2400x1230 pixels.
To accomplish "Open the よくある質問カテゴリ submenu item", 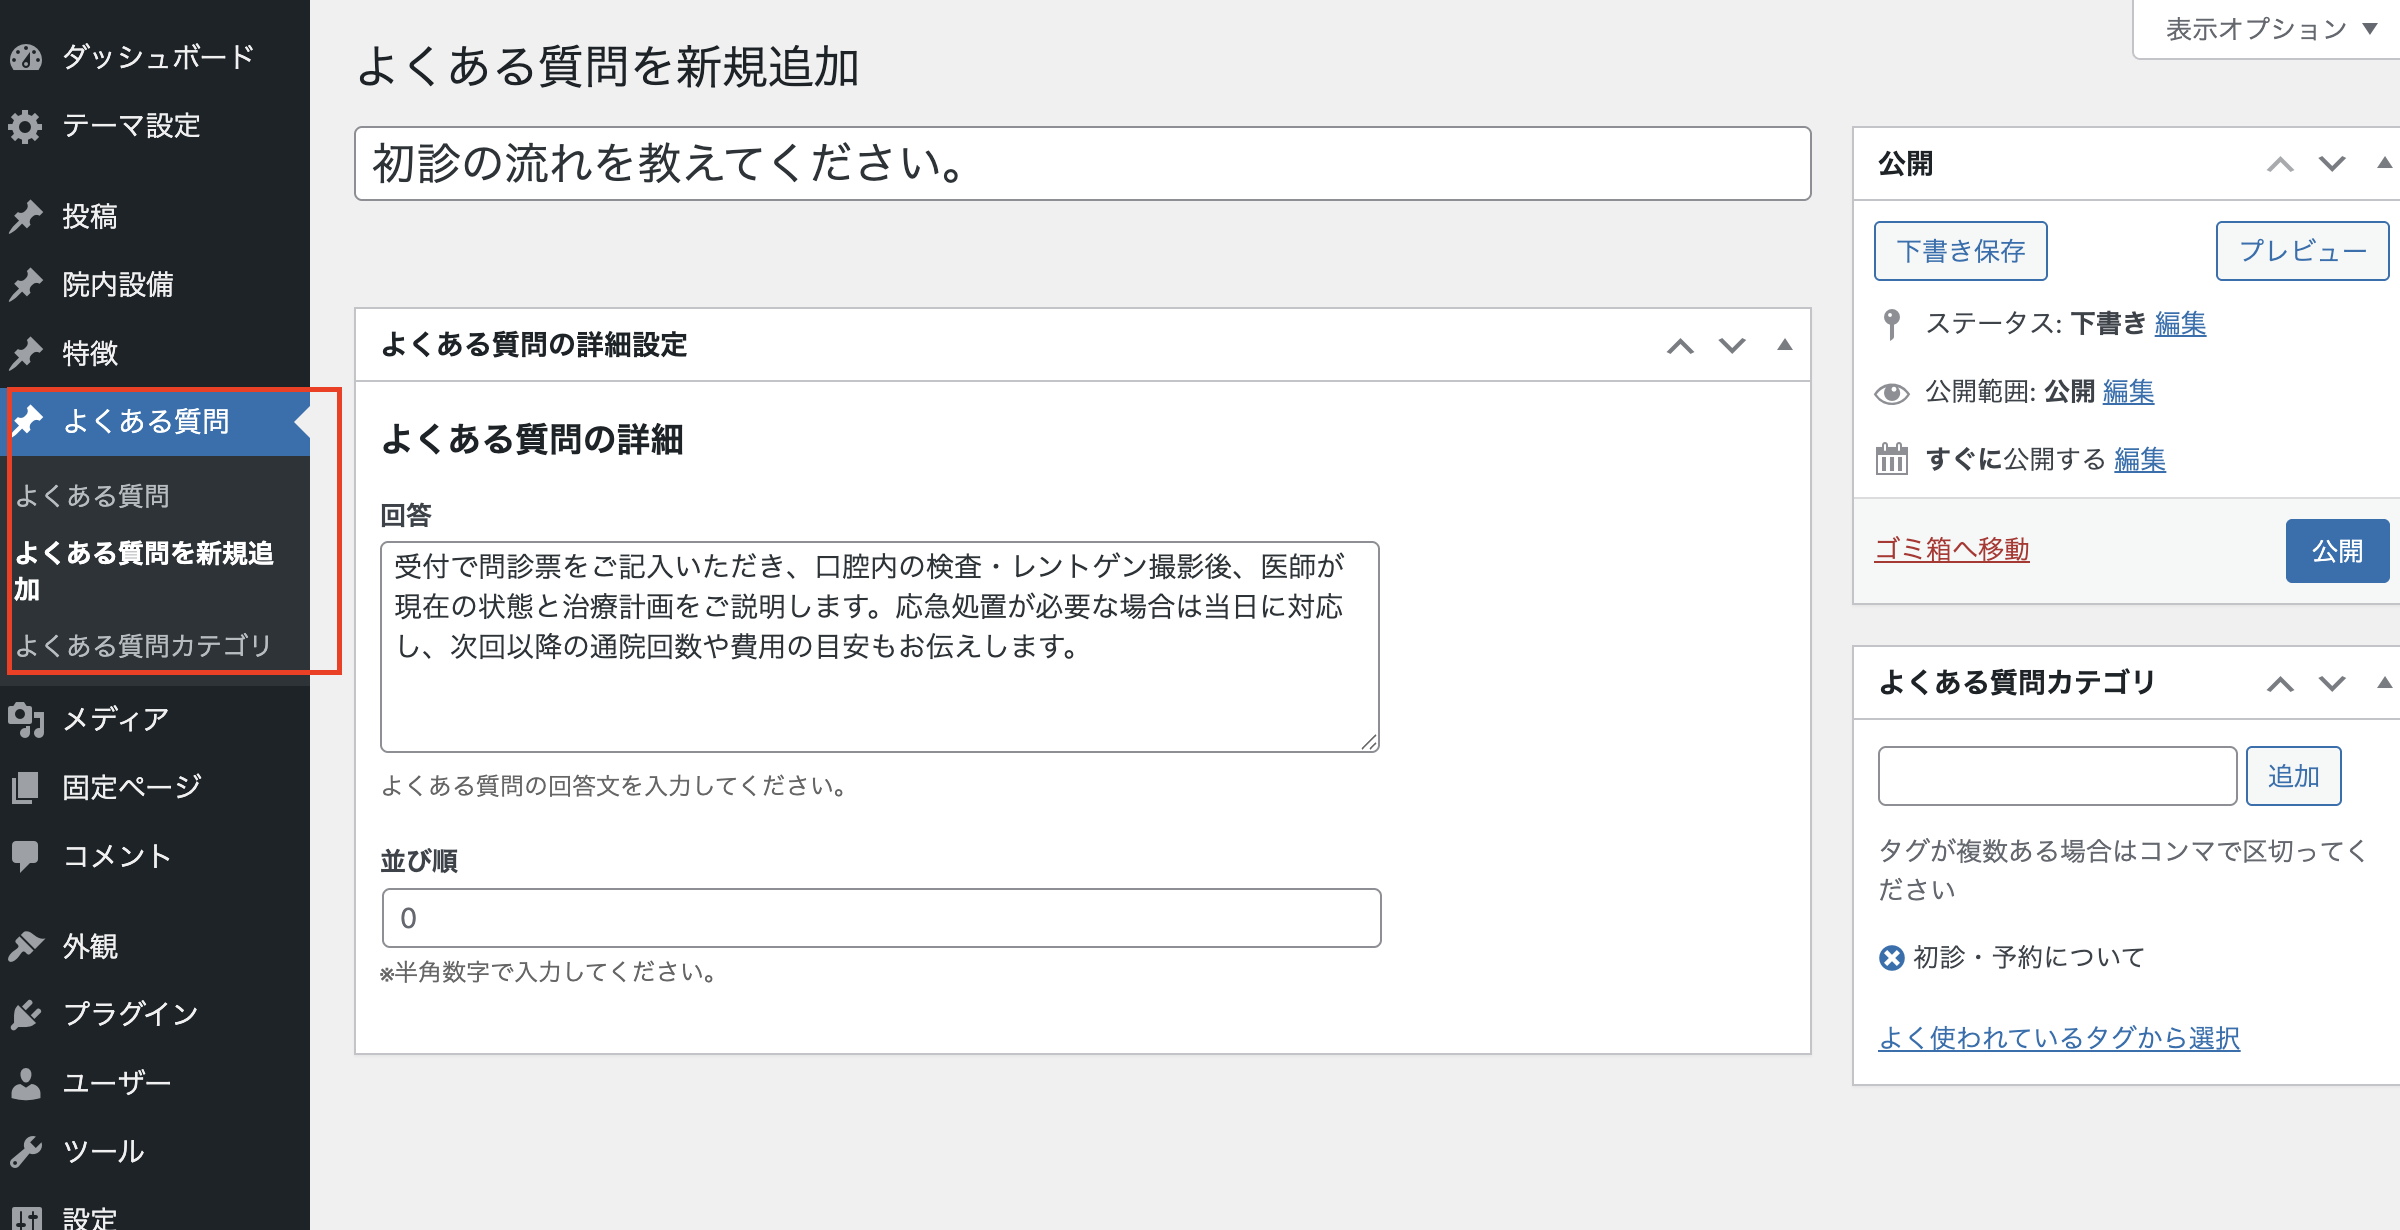I will [143, 645].
